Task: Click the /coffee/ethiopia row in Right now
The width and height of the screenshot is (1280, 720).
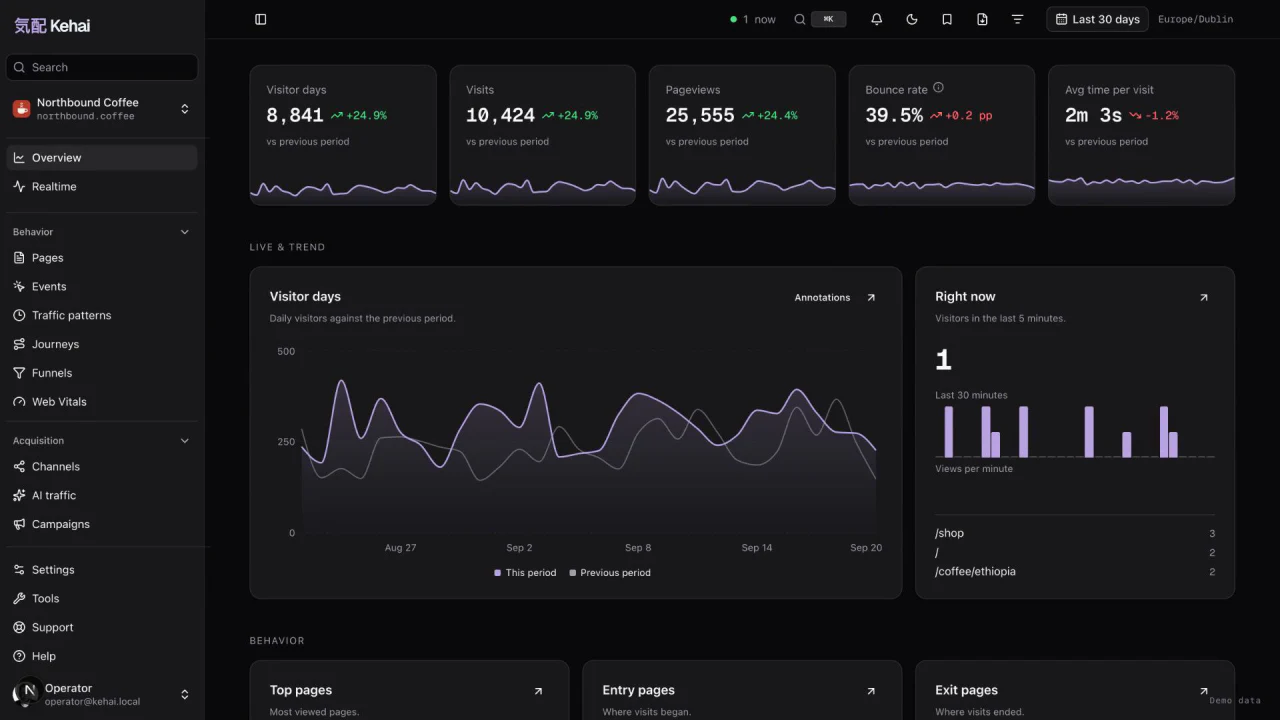Action: [x=1075, y=572]
